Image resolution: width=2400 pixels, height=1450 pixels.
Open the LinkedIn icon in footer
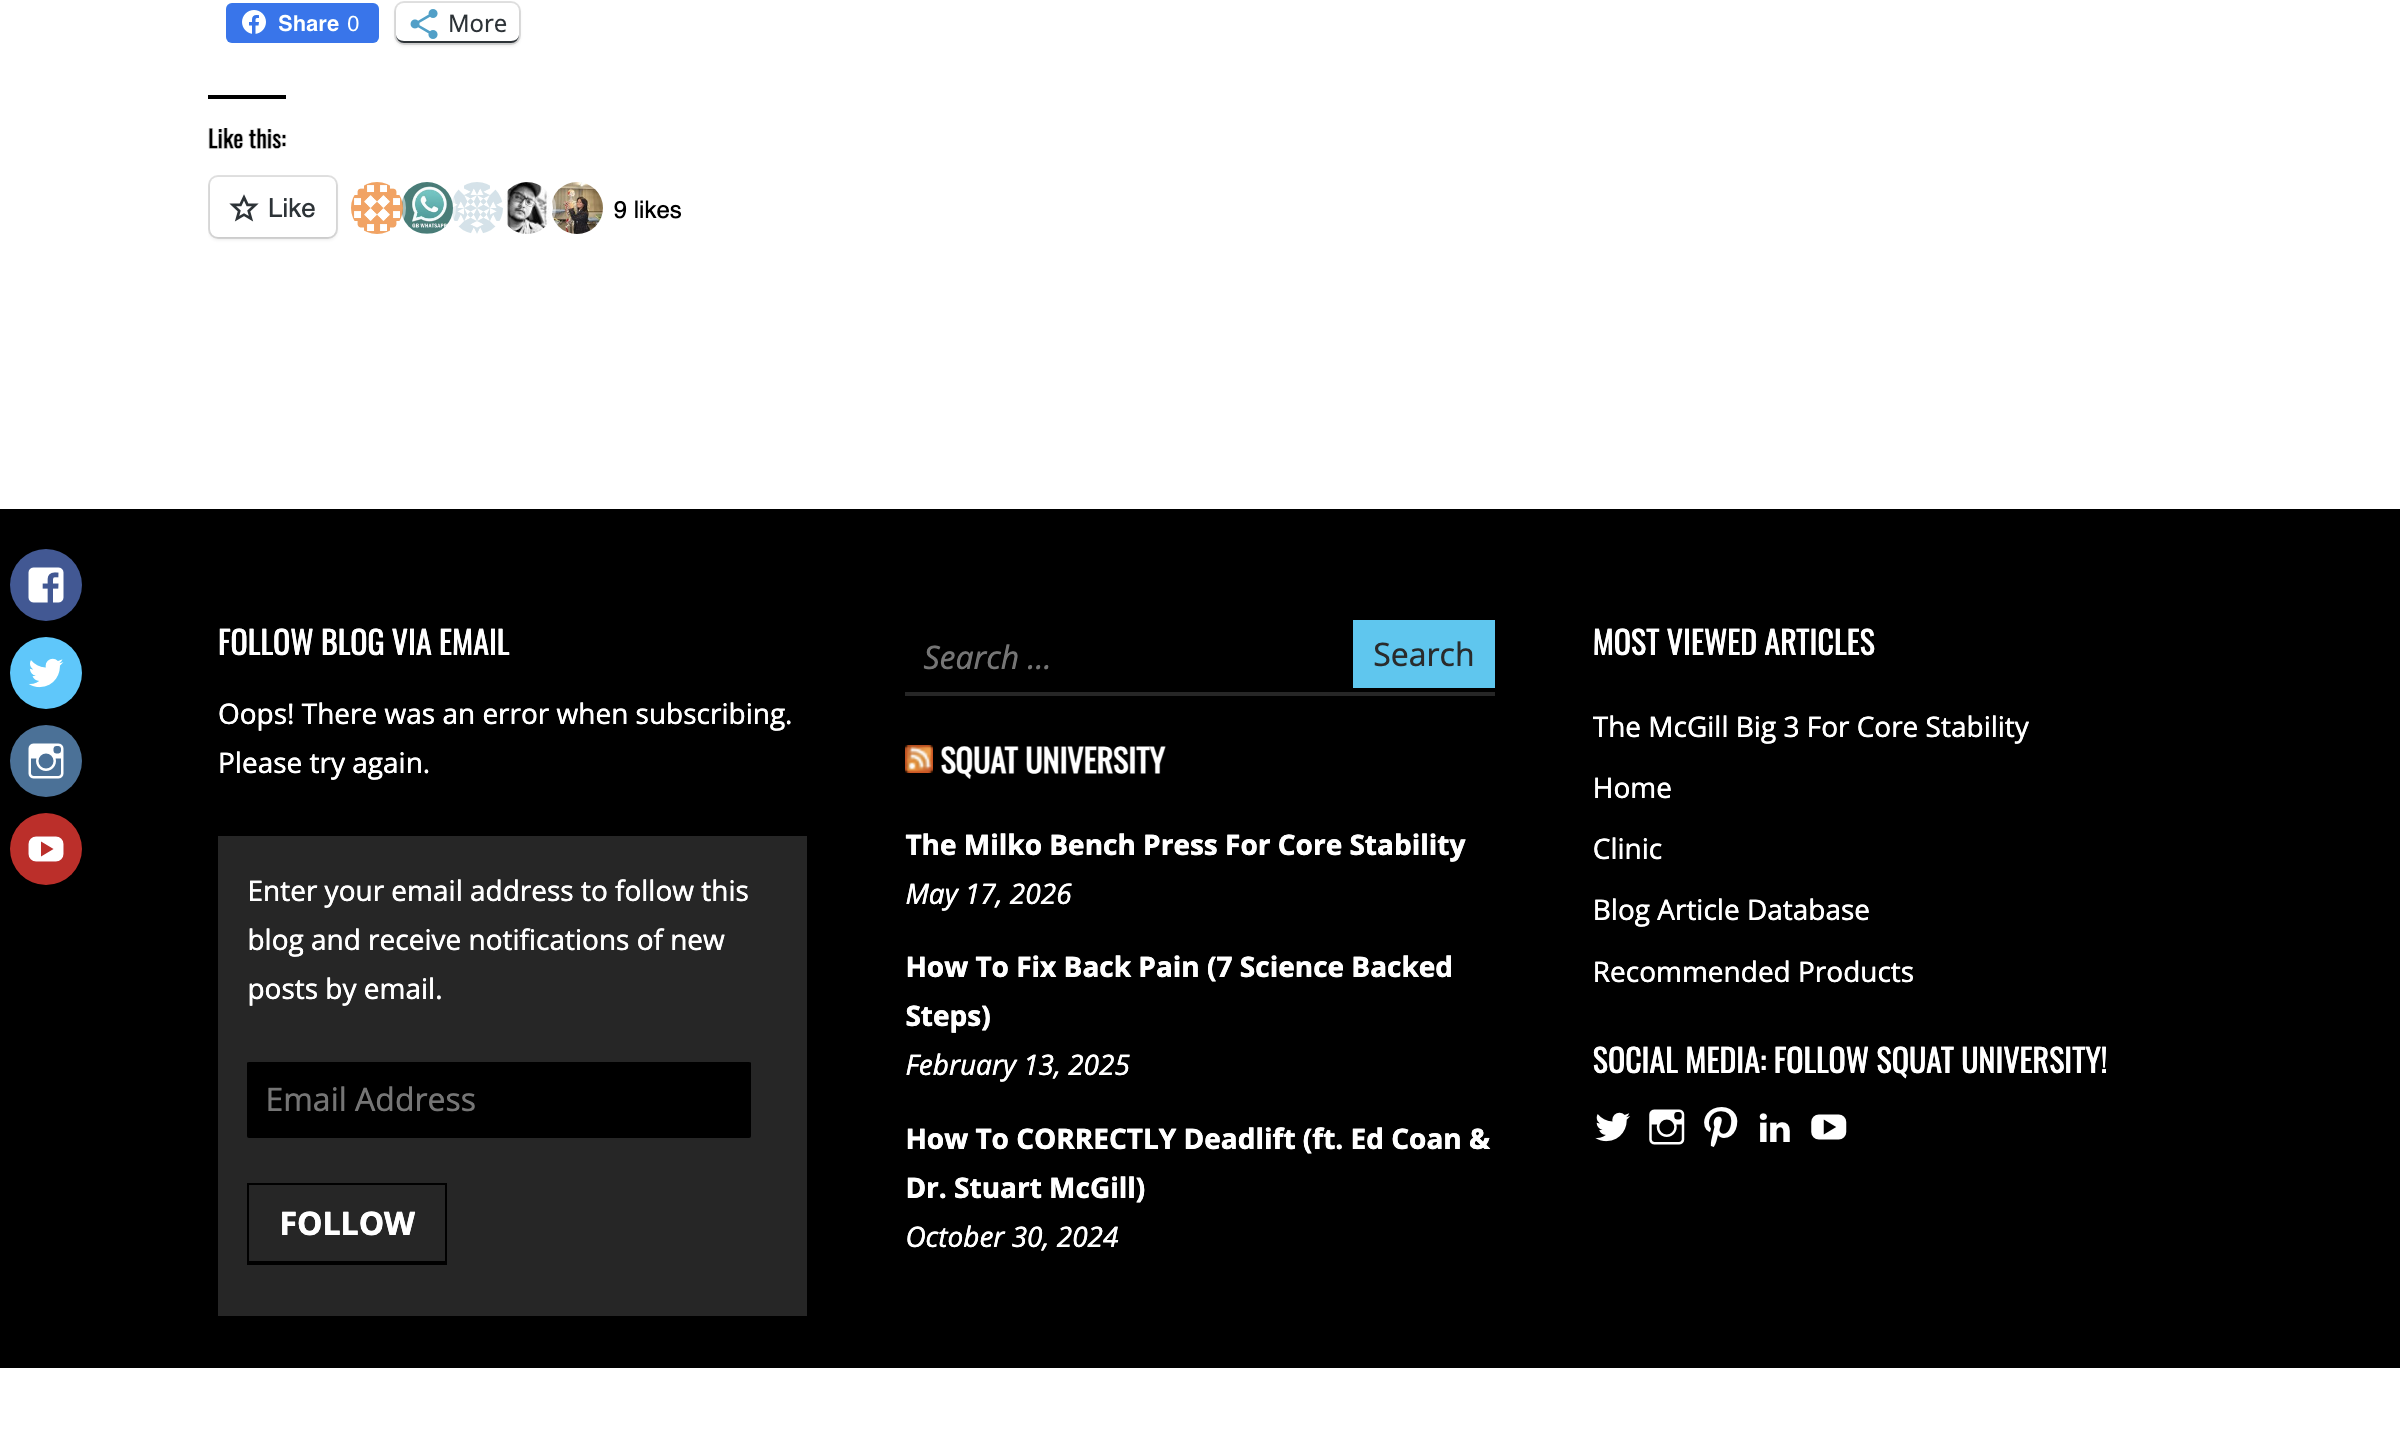(1774, 1128)
